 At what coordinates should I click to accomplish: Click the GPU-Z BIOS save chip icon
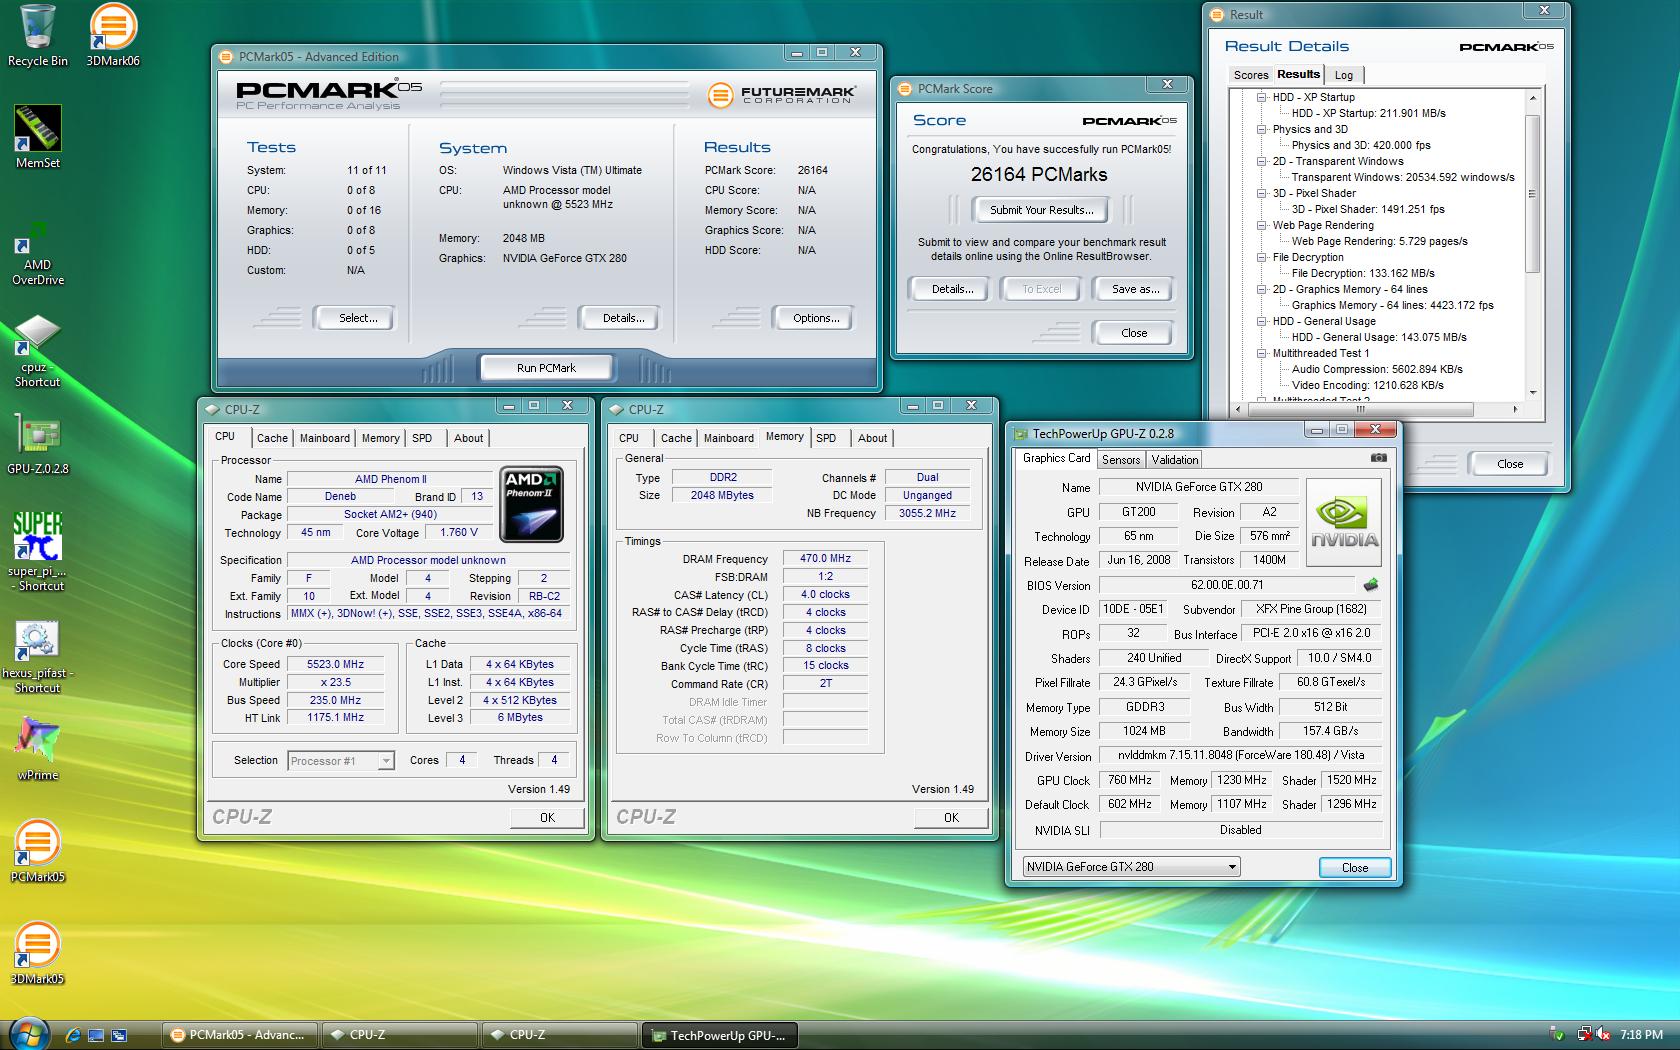1371,585
